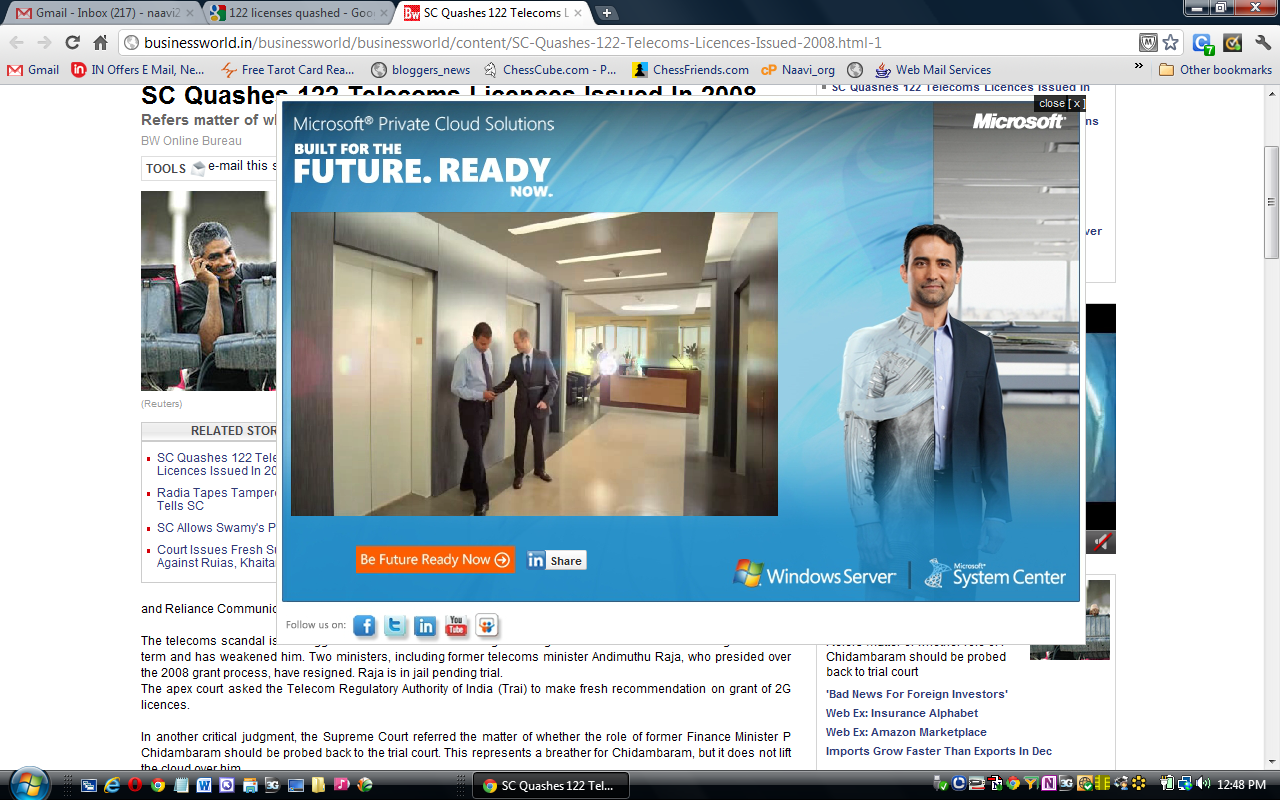Toggle mute on the sidebar video ad
The height and width of the screenshot is (800, 1280).
[x=1101, y=542]
